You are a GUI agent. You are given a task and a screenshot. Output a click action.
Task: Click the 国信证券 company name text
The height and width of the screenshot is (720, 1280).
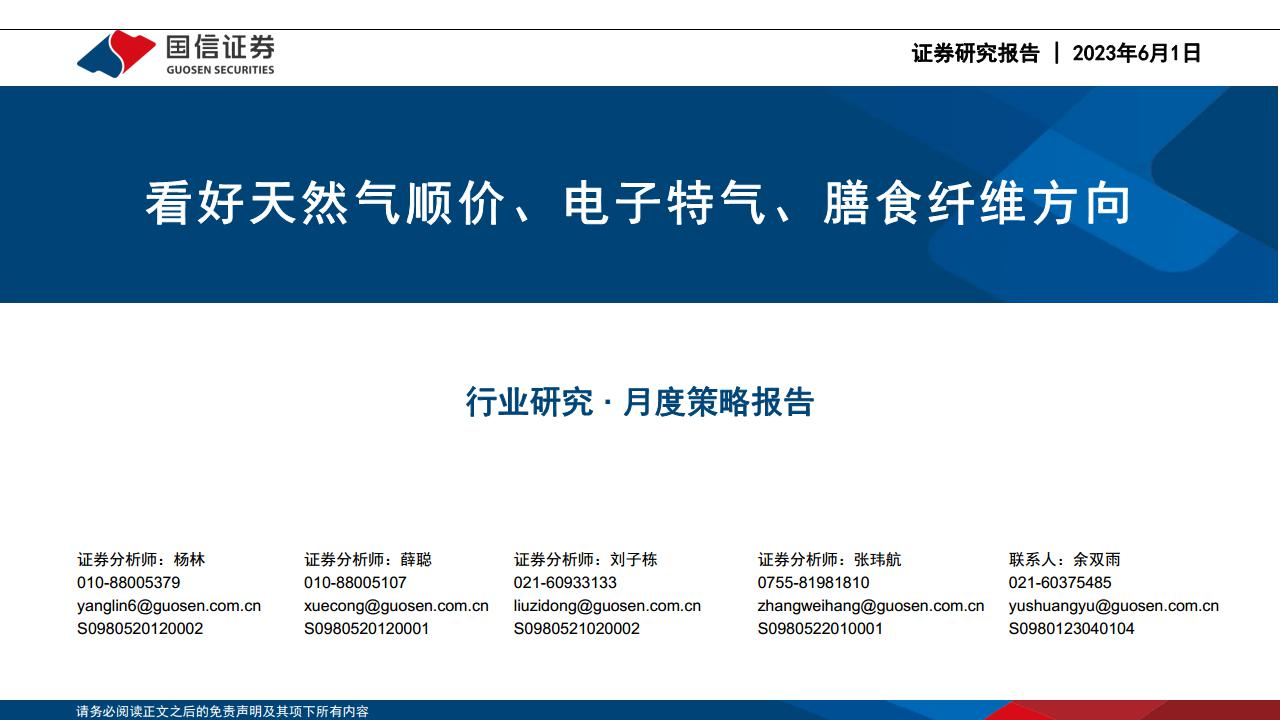(x=220, y=47)
